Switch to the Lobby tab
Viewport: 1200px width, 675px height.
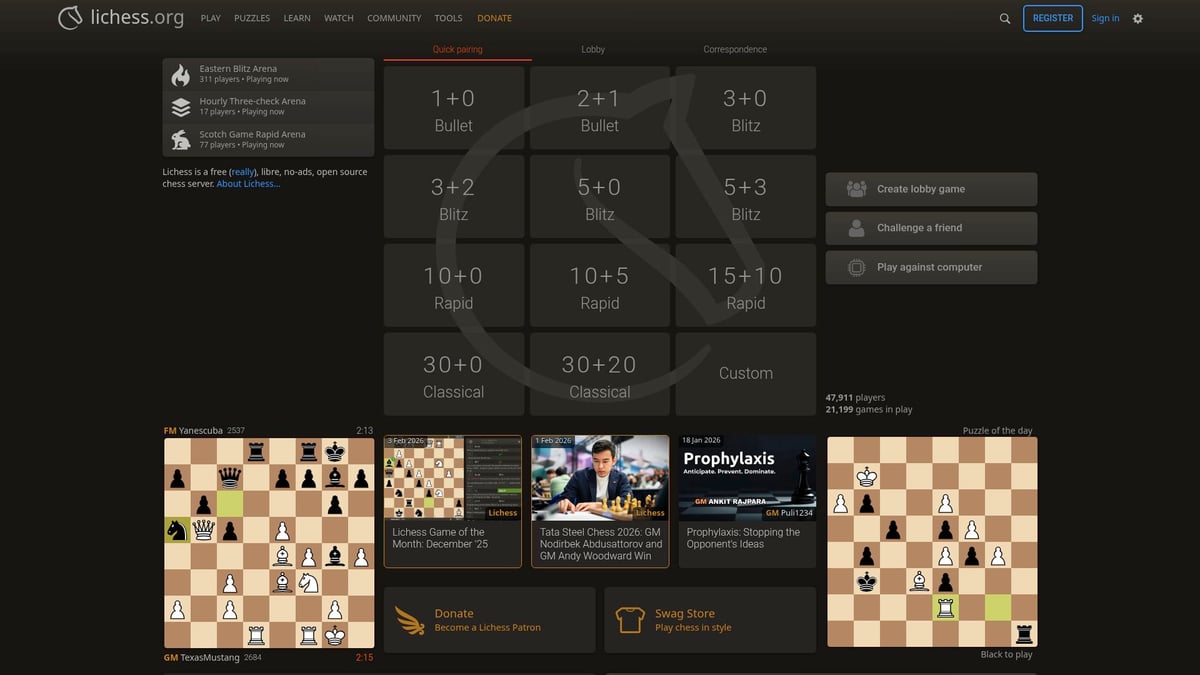(592, 48)
